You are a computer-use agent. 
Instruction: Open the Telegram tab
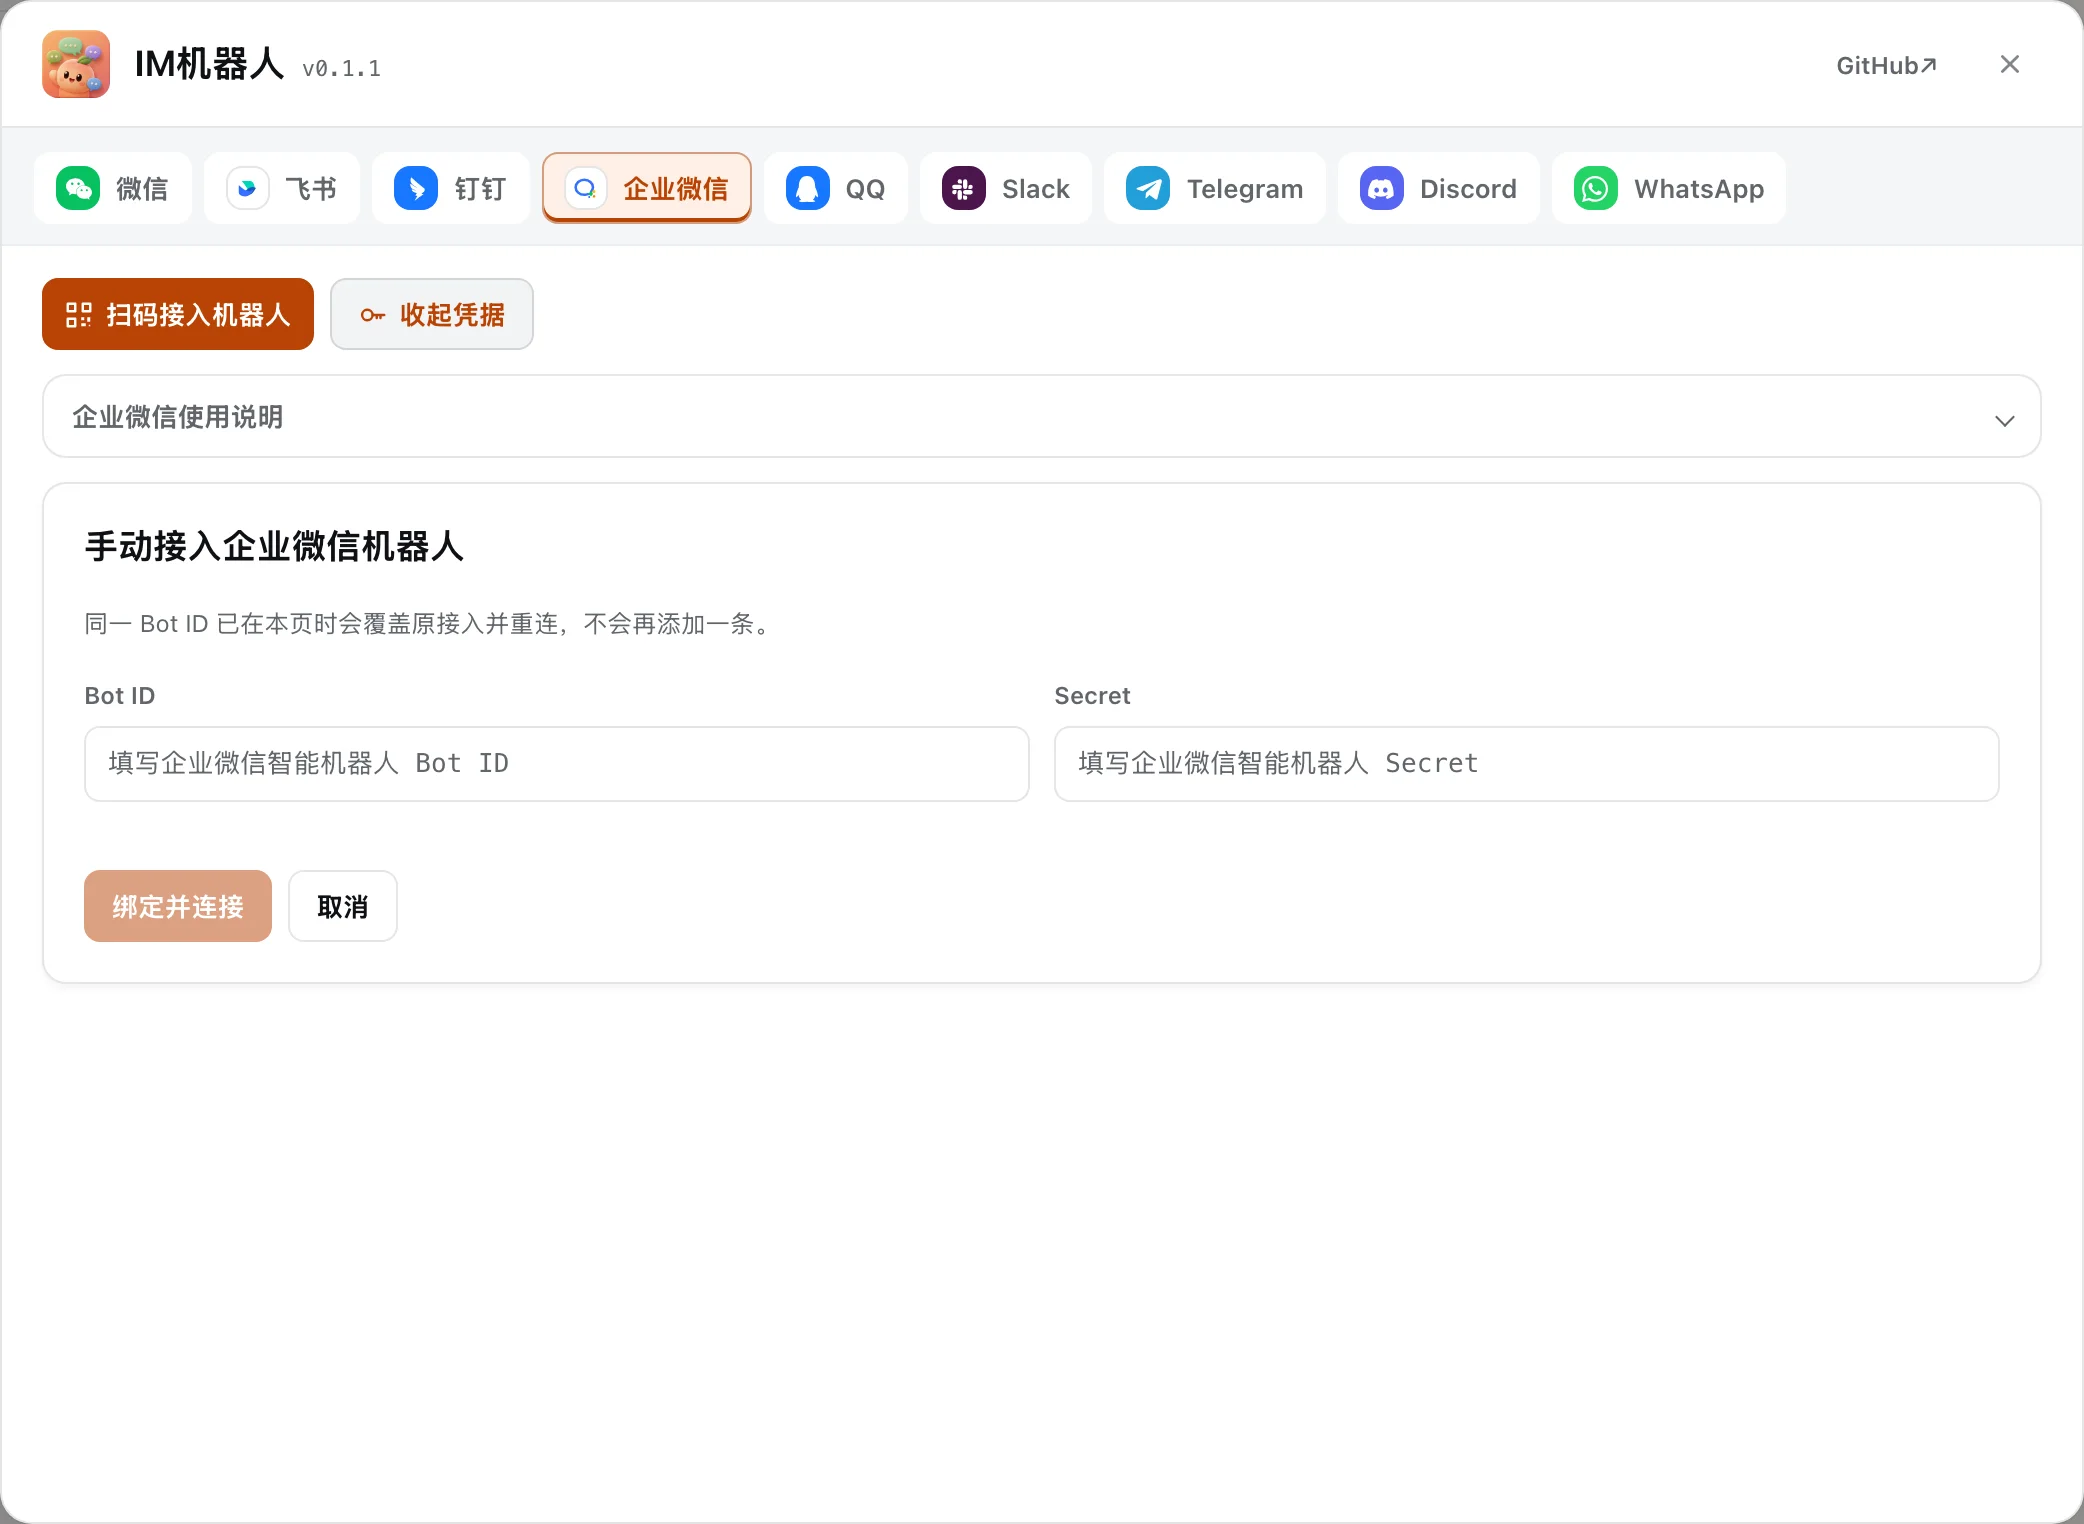[x=1215, y=188]
